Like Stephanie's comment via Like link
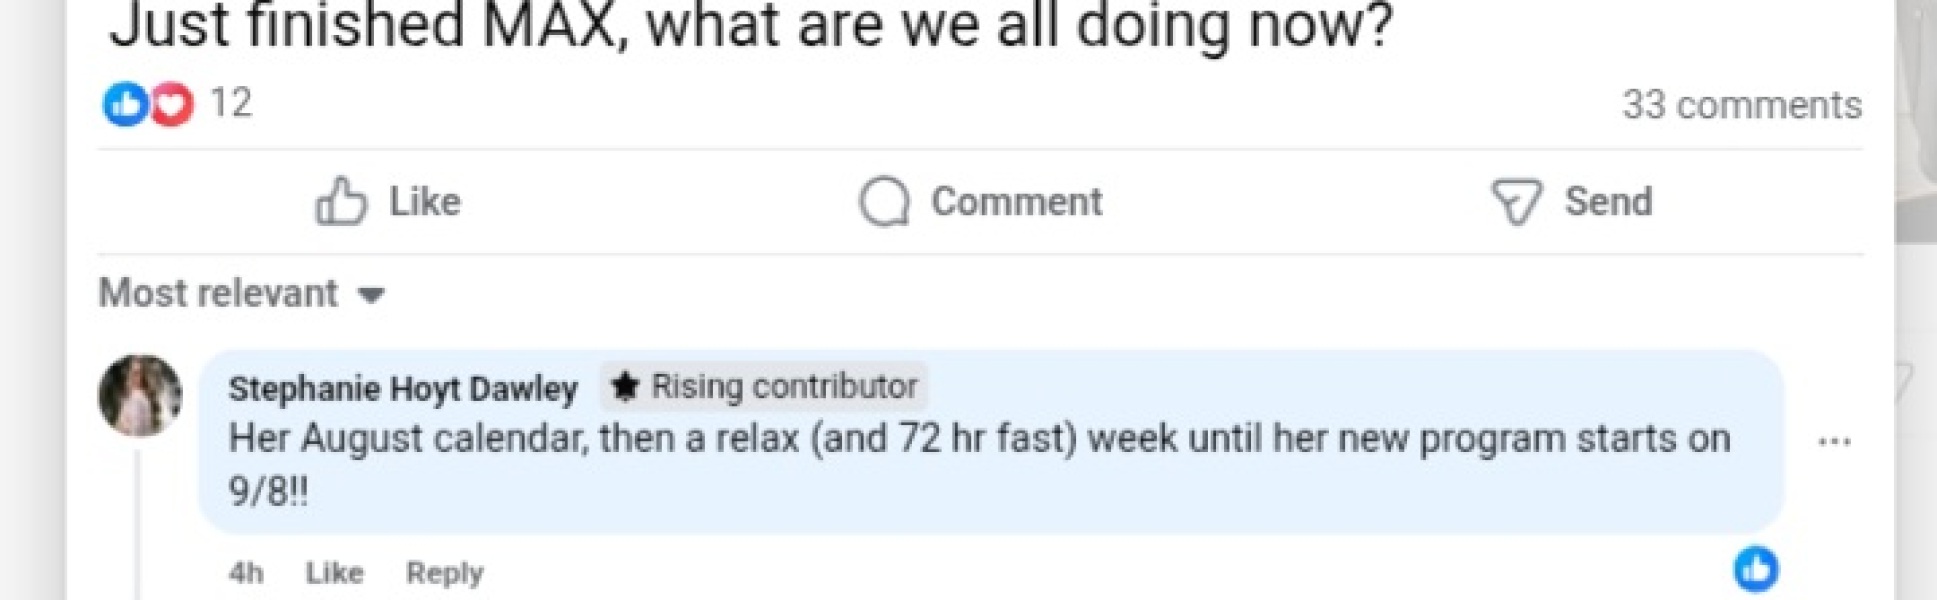 [334, 573]
